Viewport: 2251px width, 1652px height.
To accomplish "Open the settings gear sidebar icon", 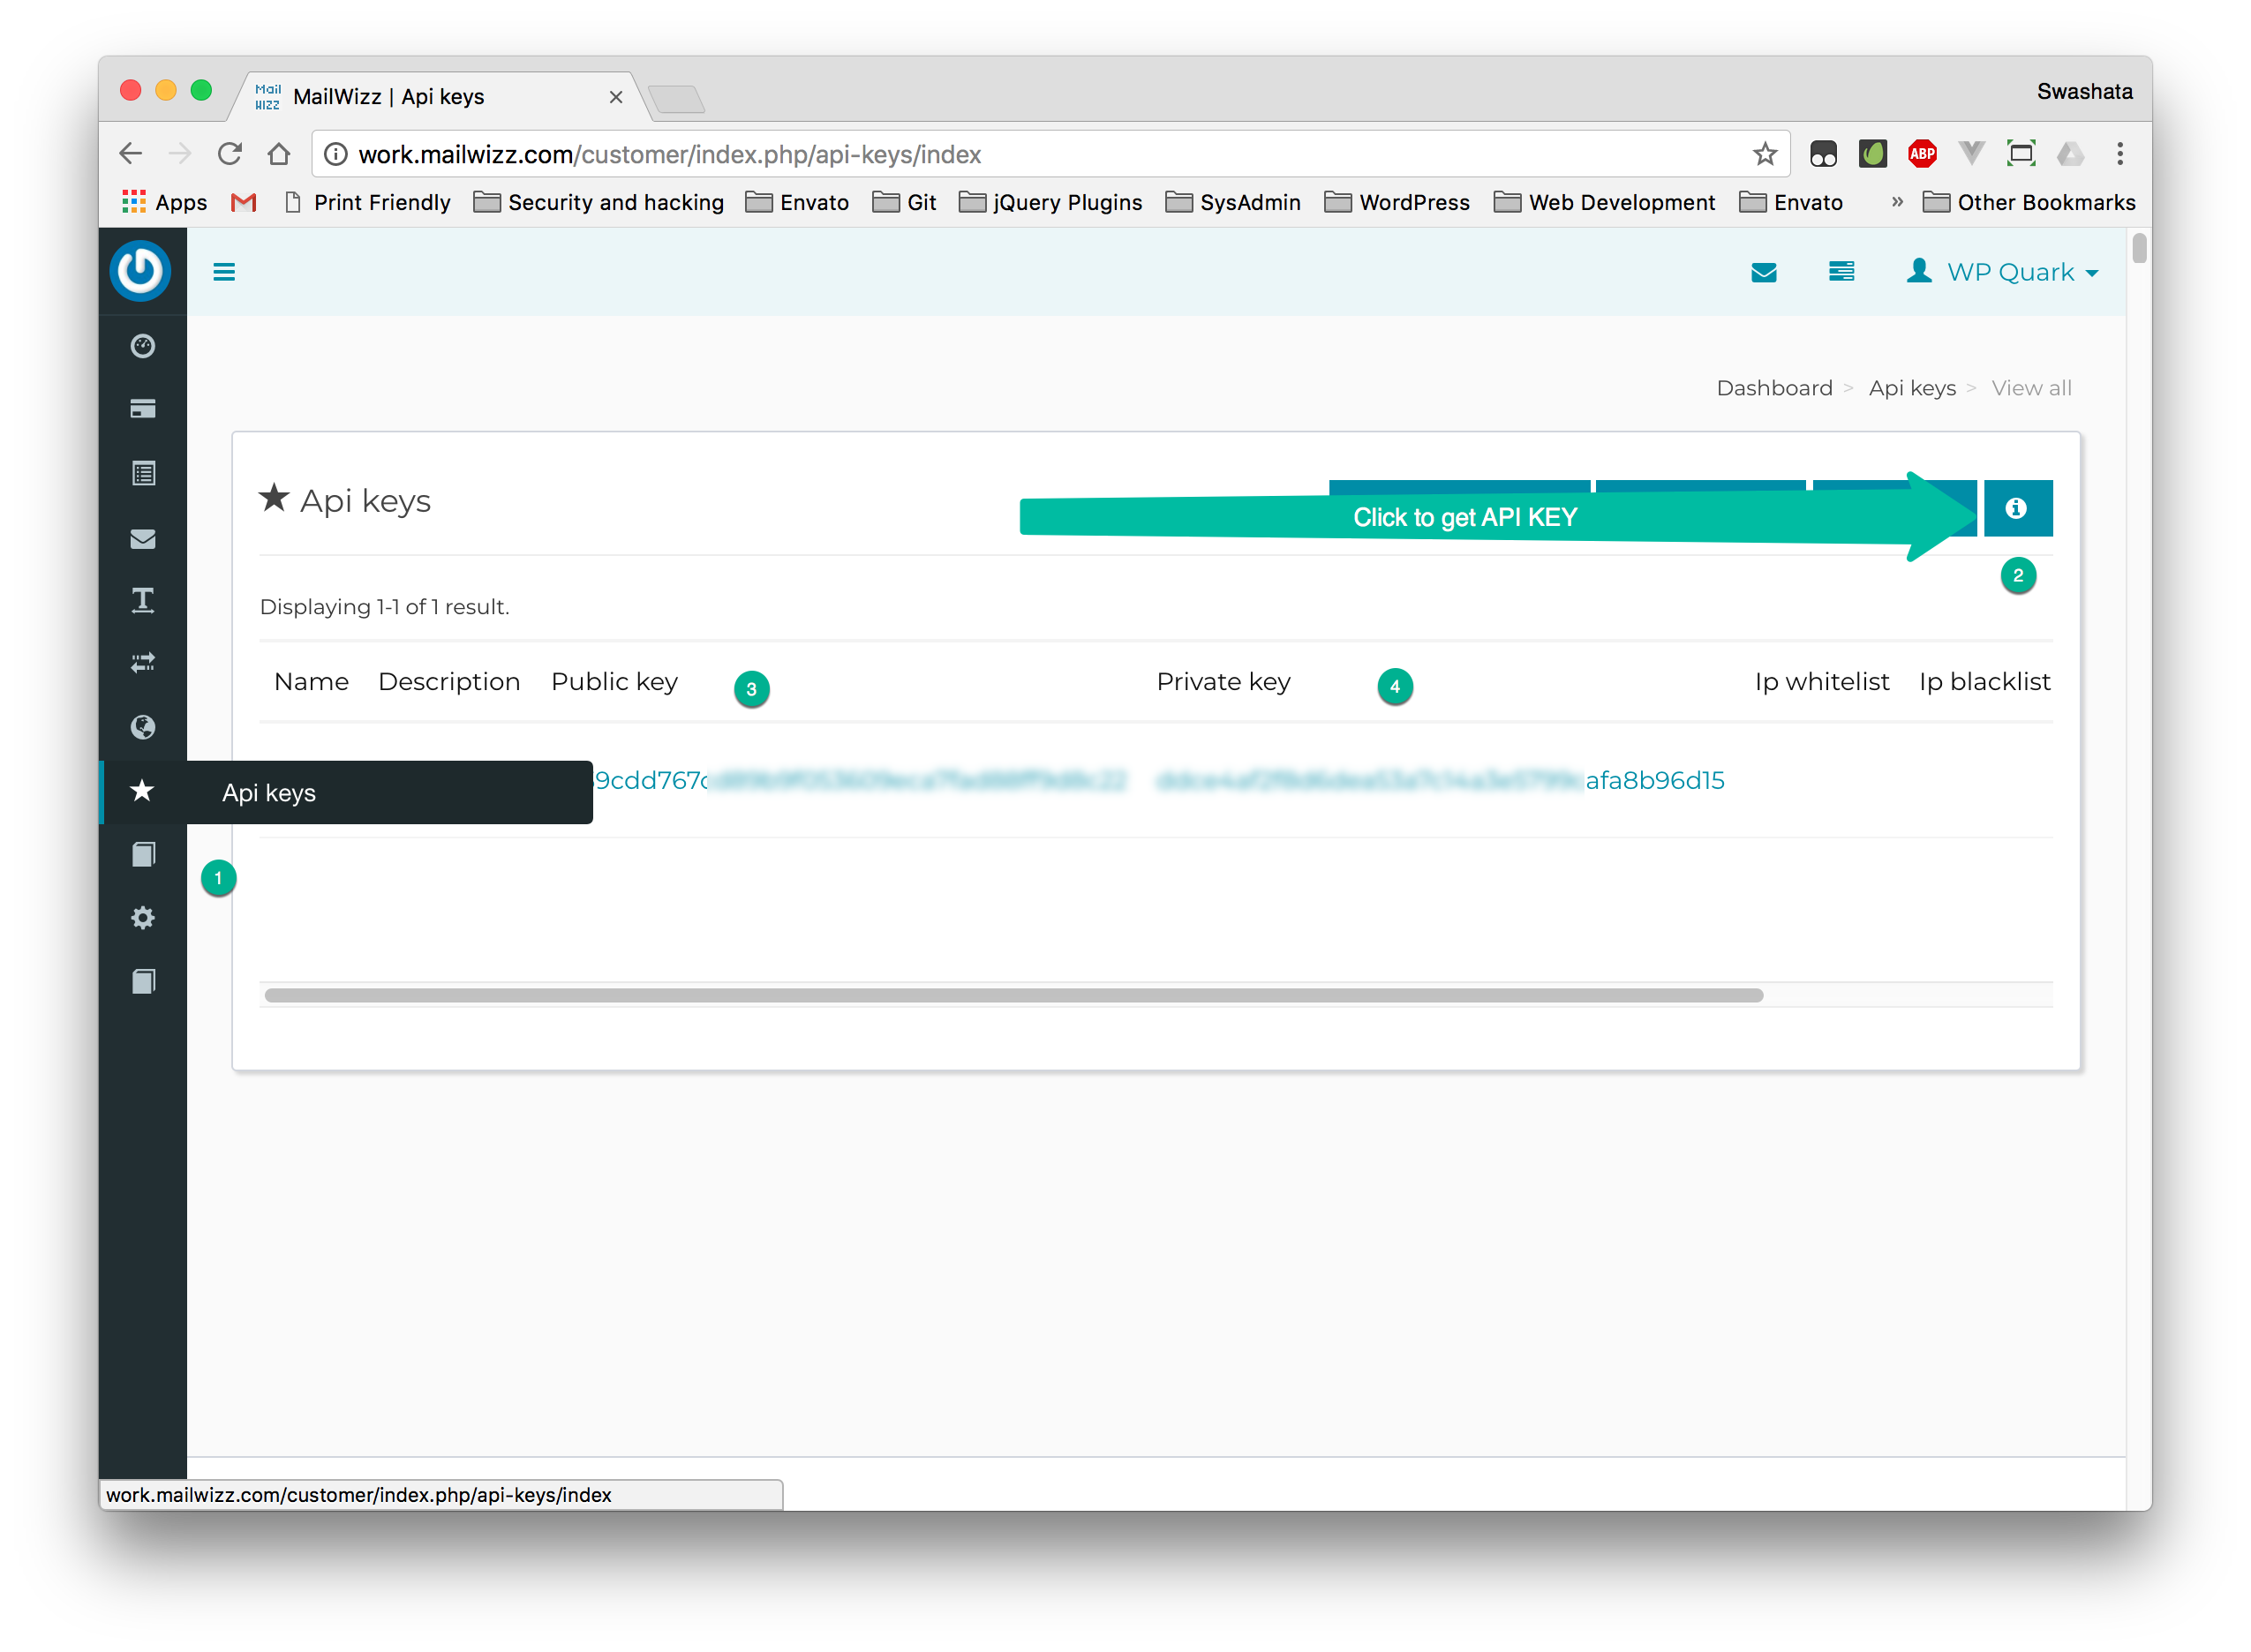I will [143, 918].
